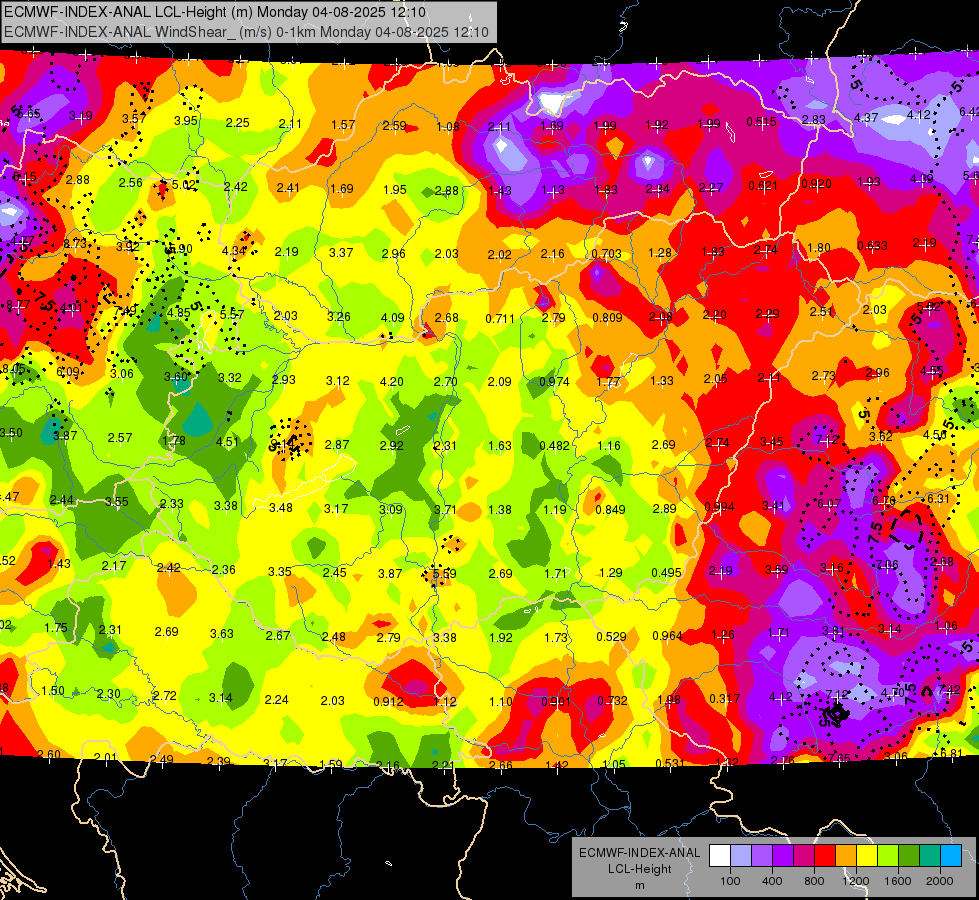Select the white legend color swatch
This screenshot has height=900, width=979.
tap(720, 855)
